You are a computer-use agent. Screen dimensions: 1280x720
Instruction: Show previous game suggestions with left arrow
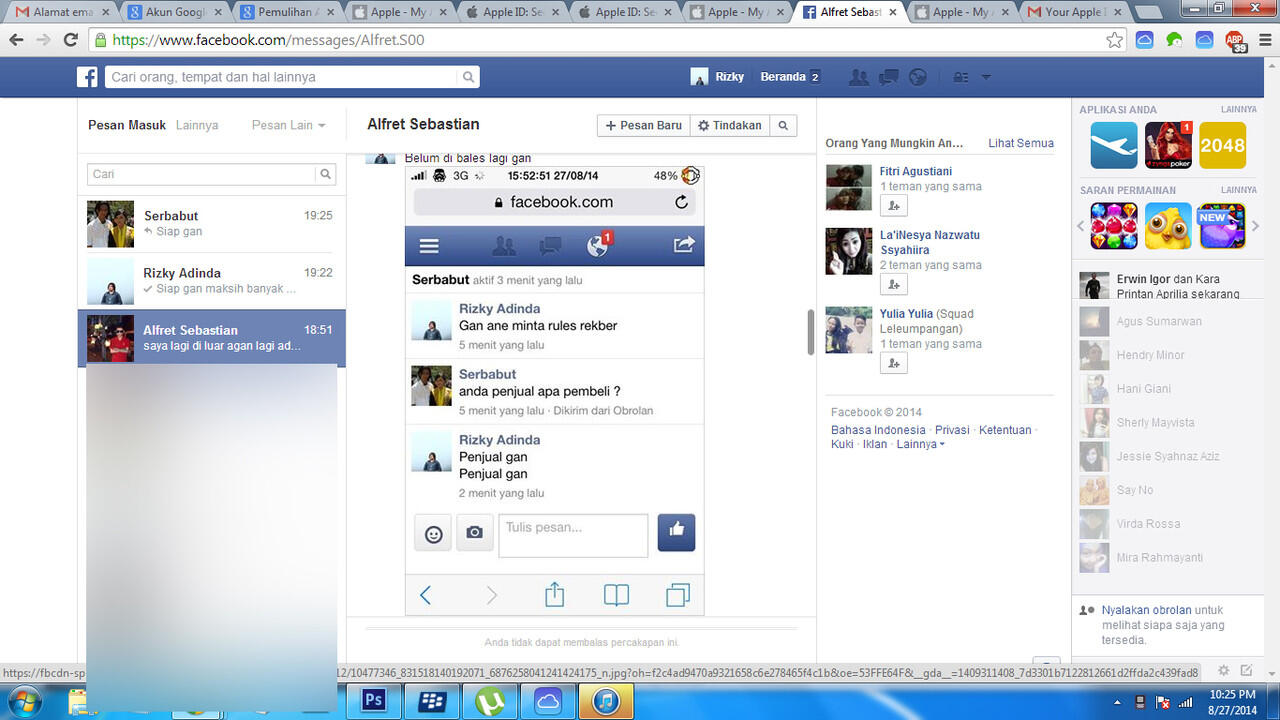pos(1080,226)
